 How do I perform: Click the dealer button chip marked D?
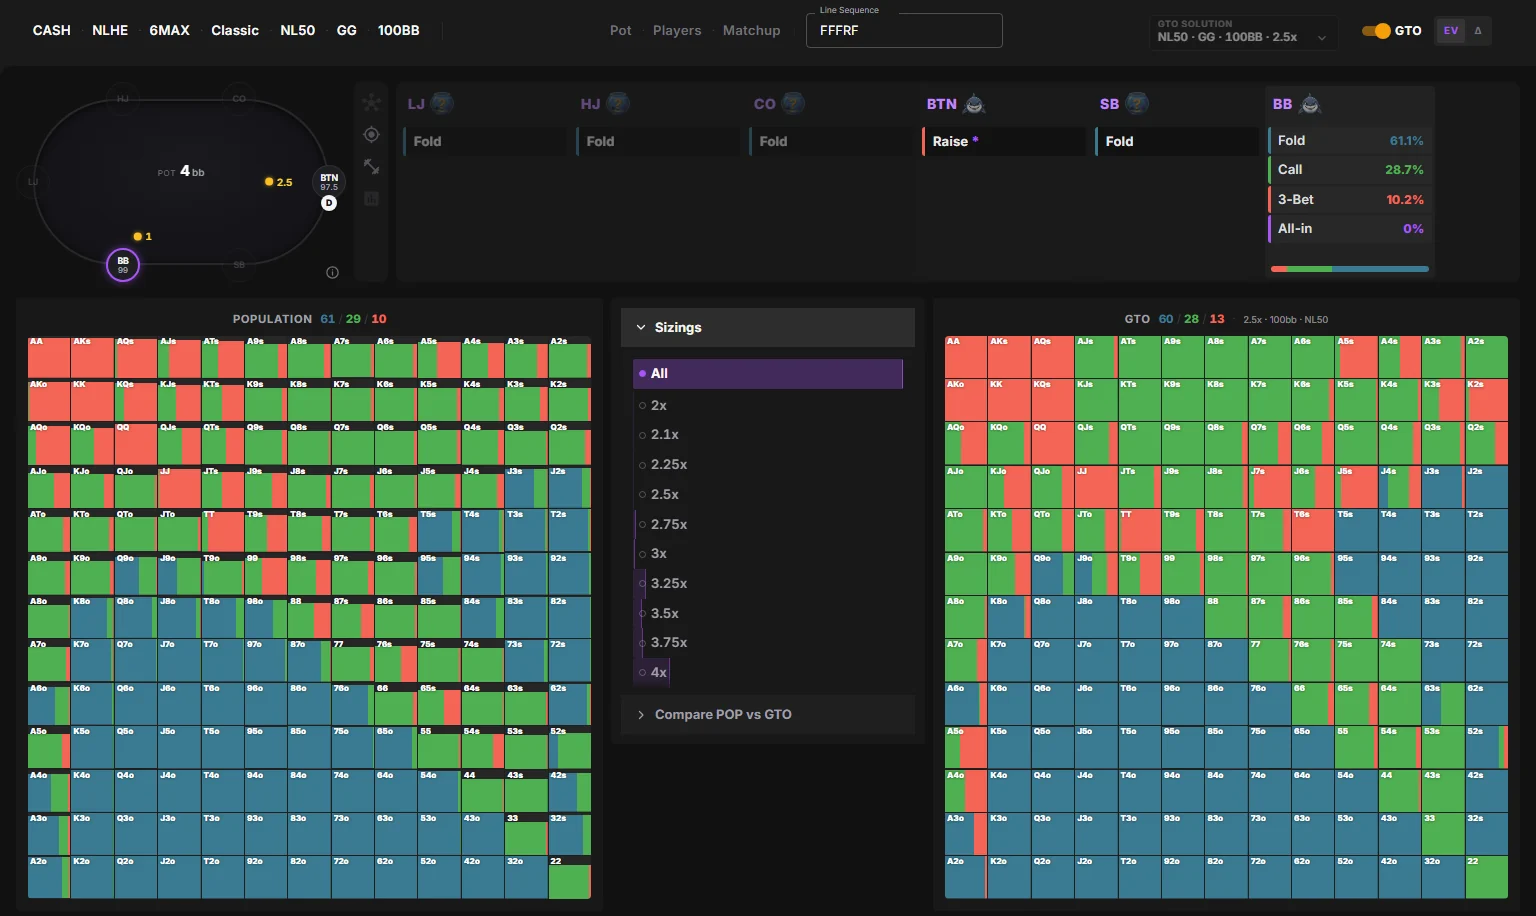point(329,203)
